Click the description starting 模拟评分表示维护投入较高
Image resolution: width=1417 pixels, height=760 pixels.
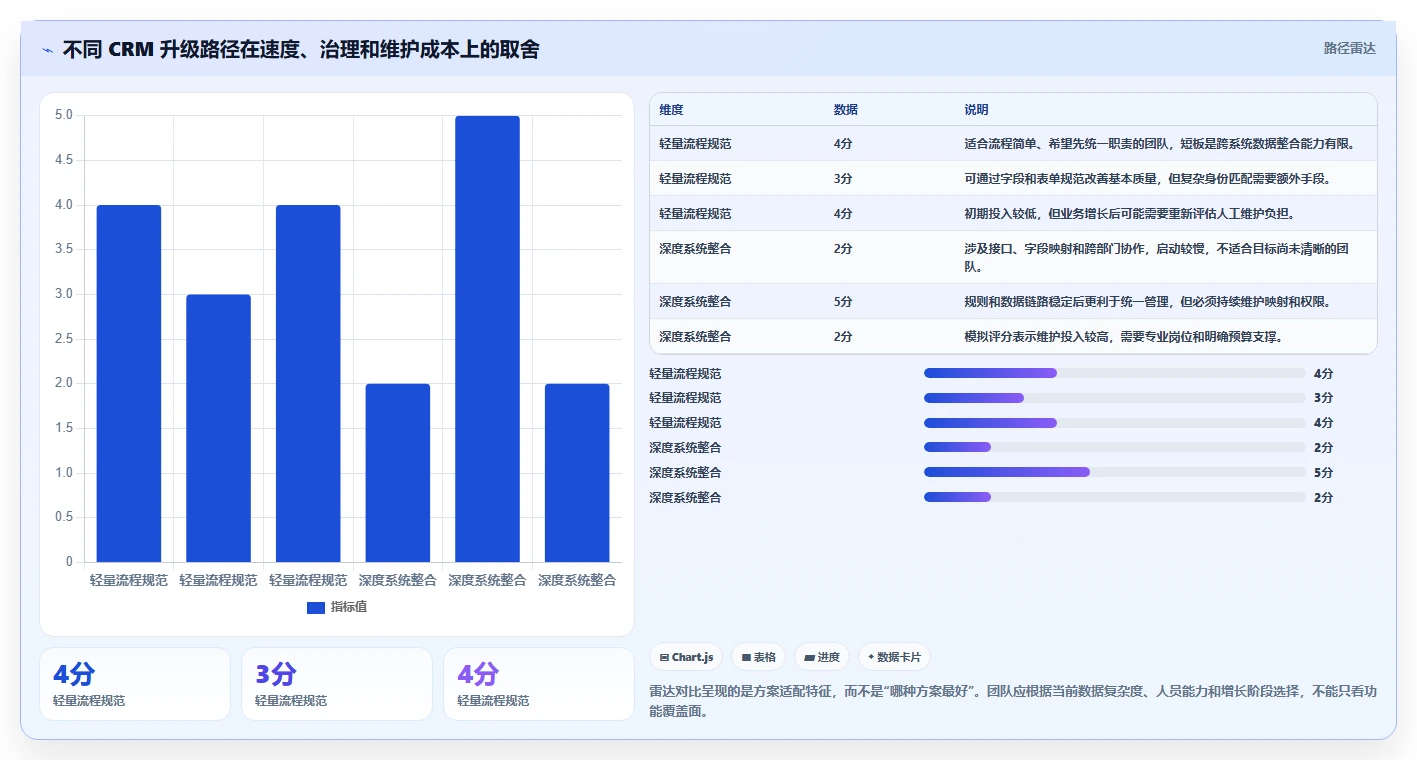(1123, 337)
